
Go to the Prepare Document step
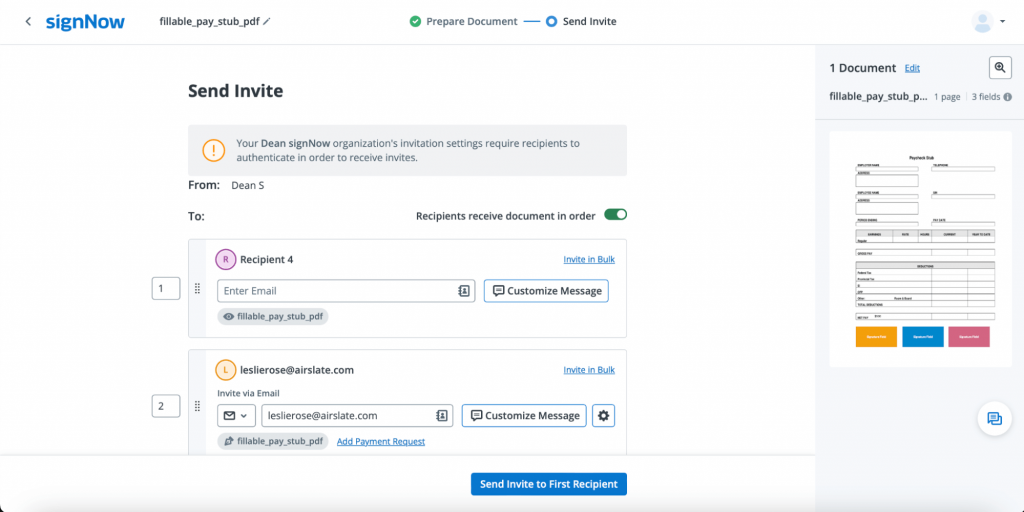[x=463, y=21]
